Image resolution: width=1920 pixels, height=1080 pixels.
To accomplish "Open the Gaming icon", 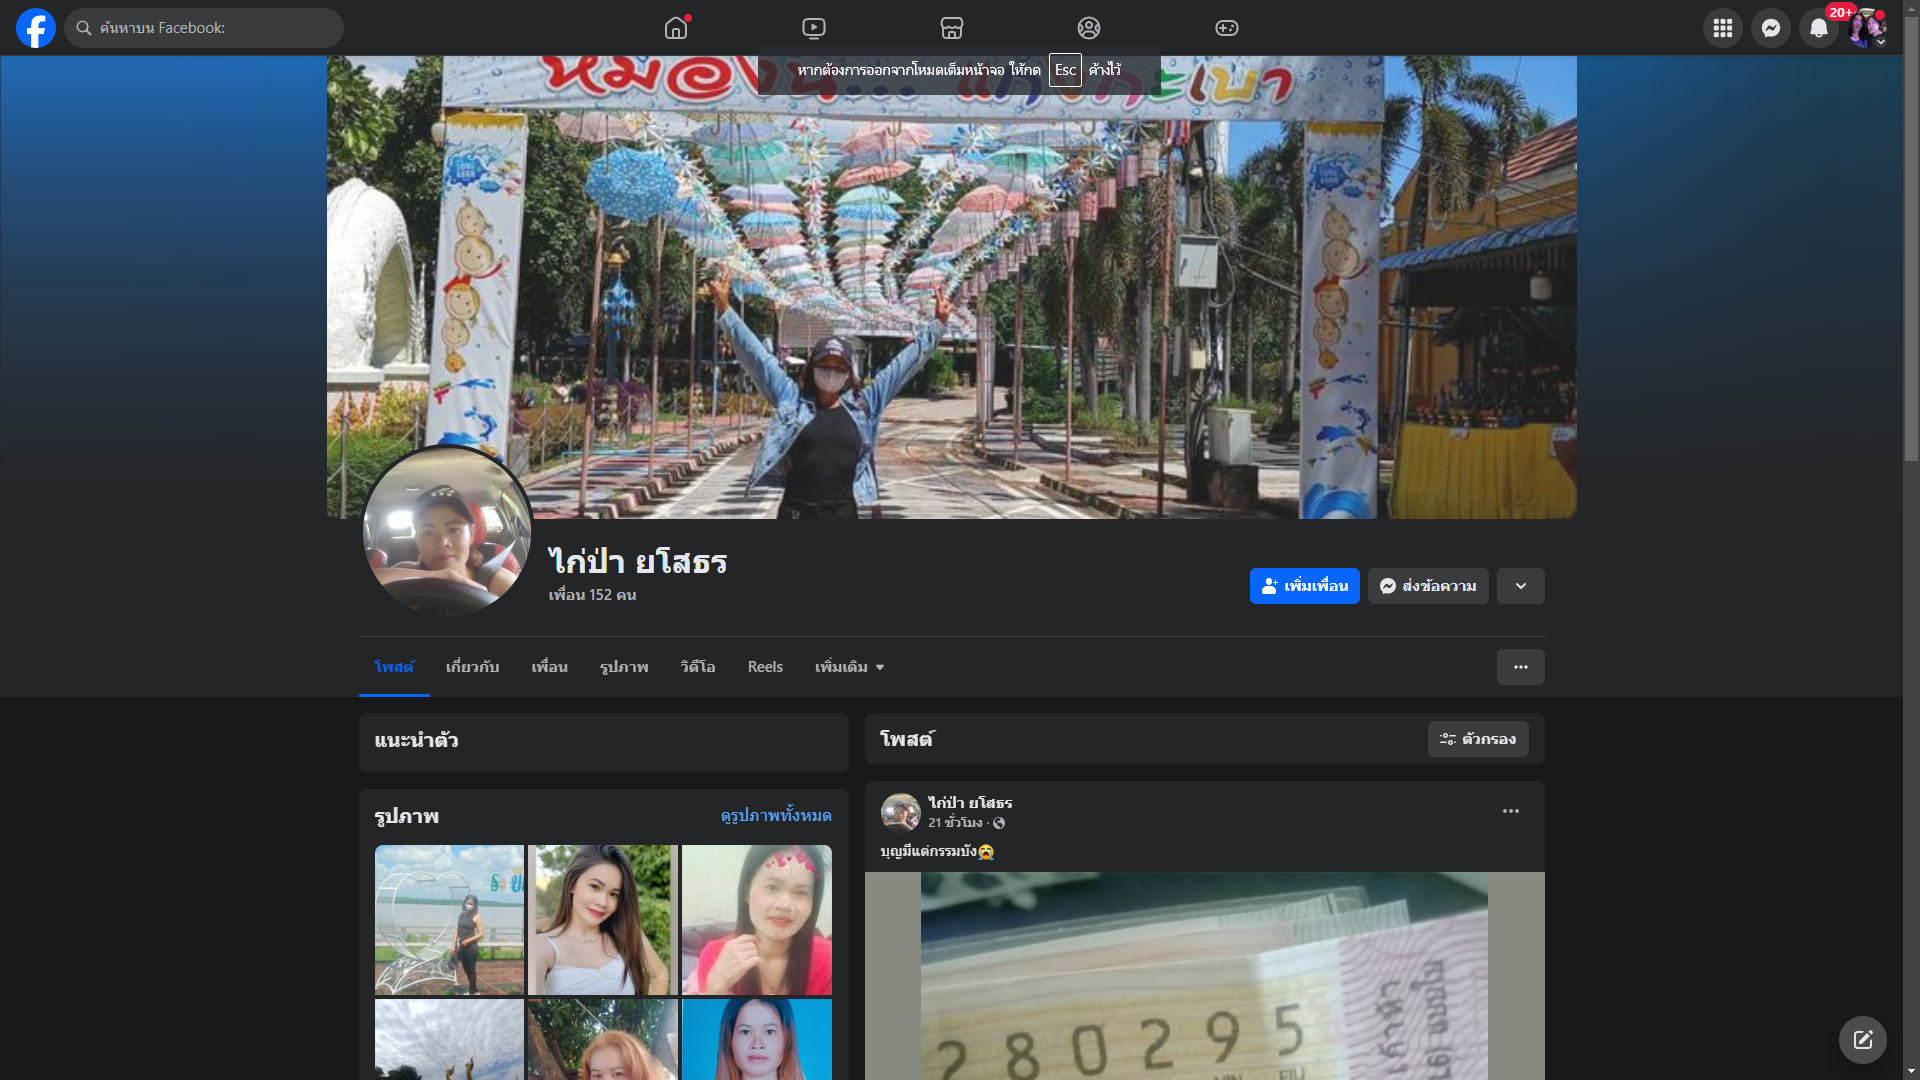I will tap(1227, 28).
